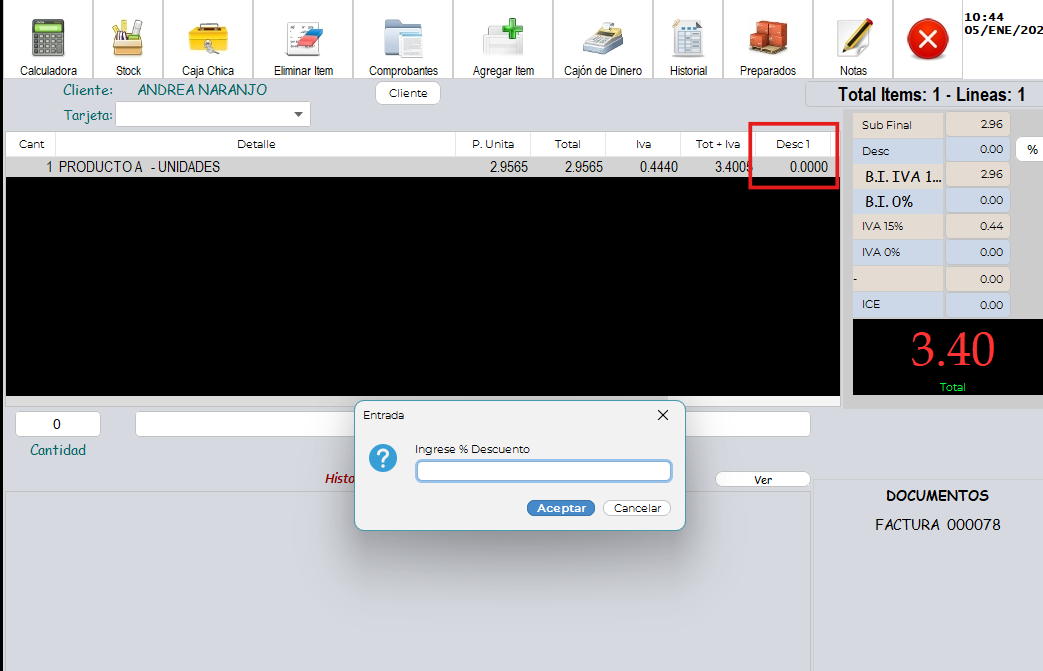Click the Eliminar Item icon
1043x671 pixels.
point(303,40)
